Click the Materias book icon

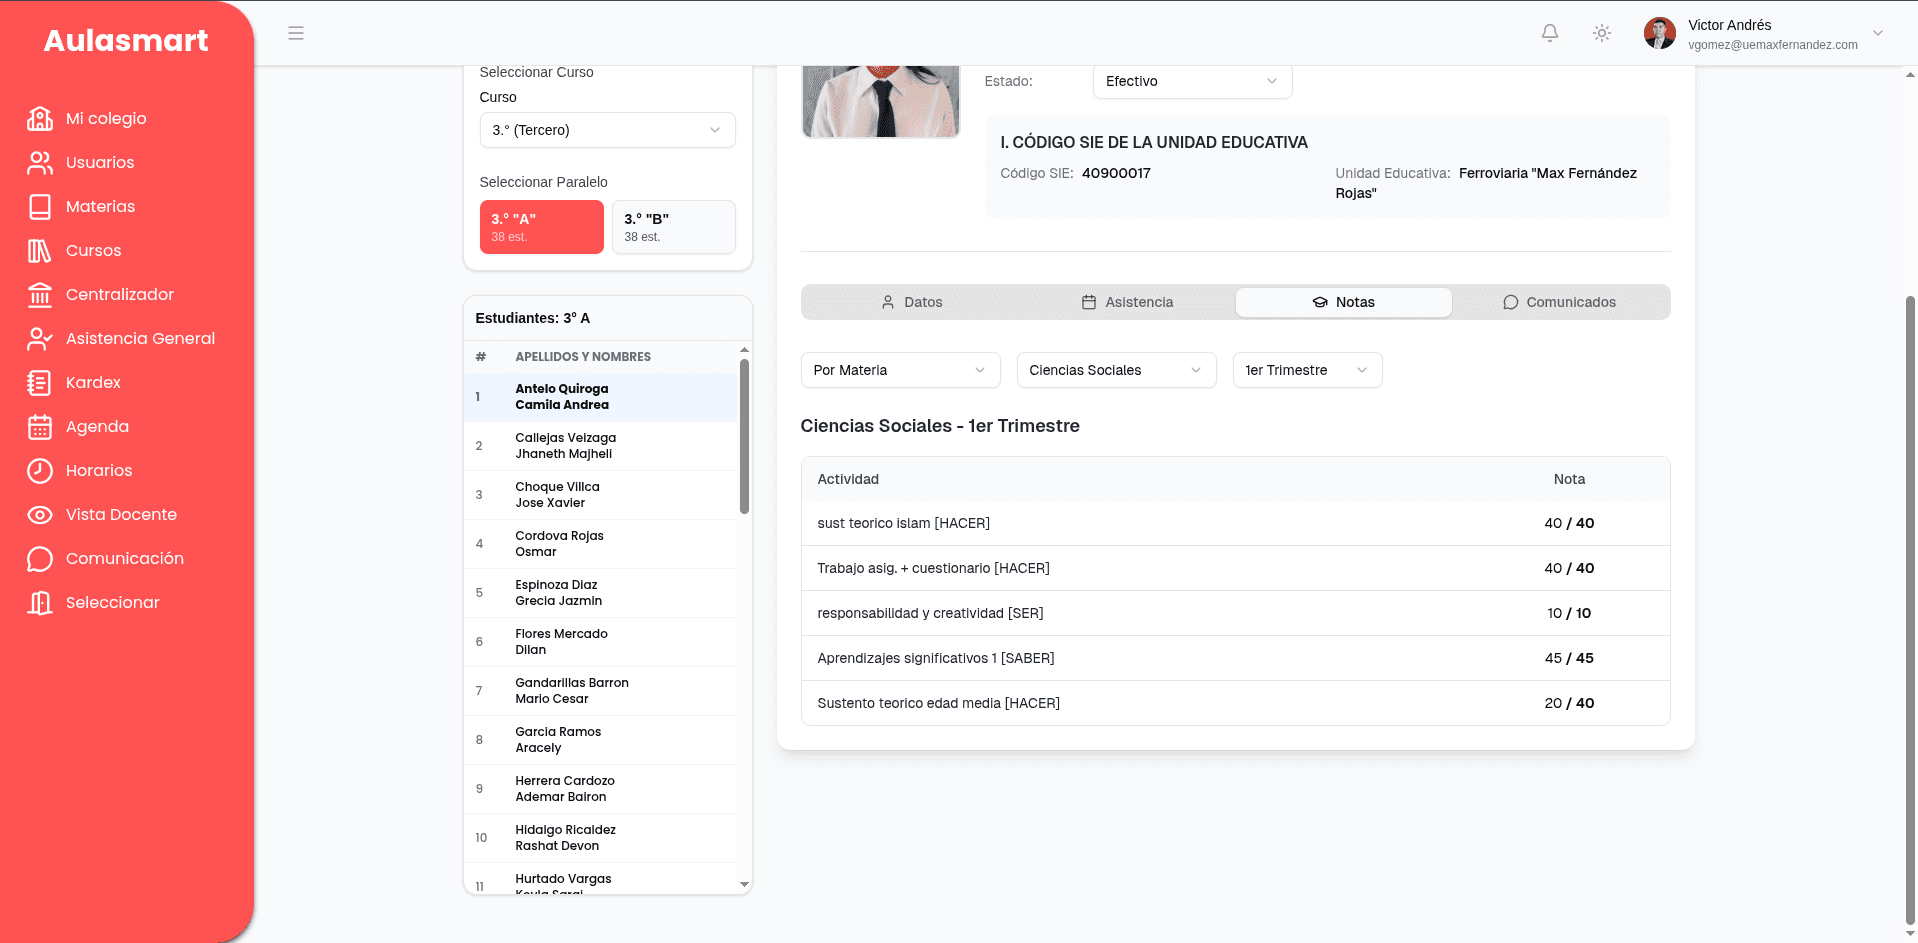point(40,207)
